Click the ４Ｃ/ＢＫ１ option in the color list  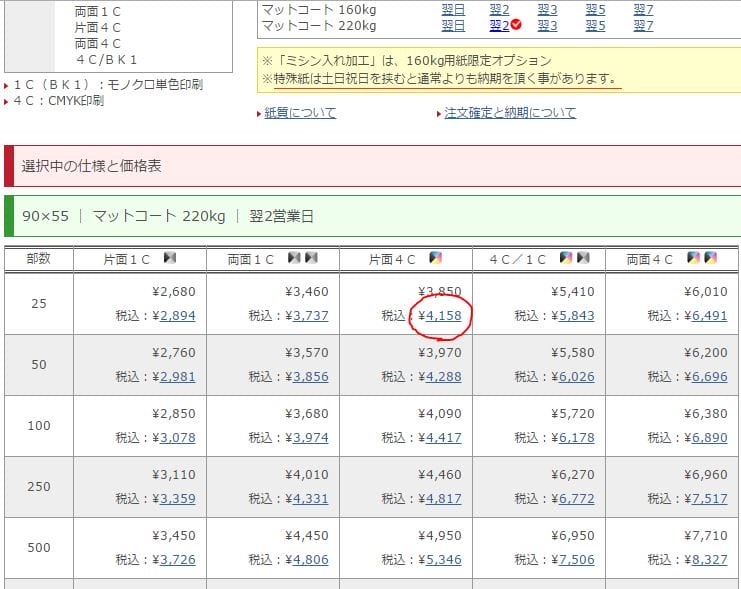106,59
